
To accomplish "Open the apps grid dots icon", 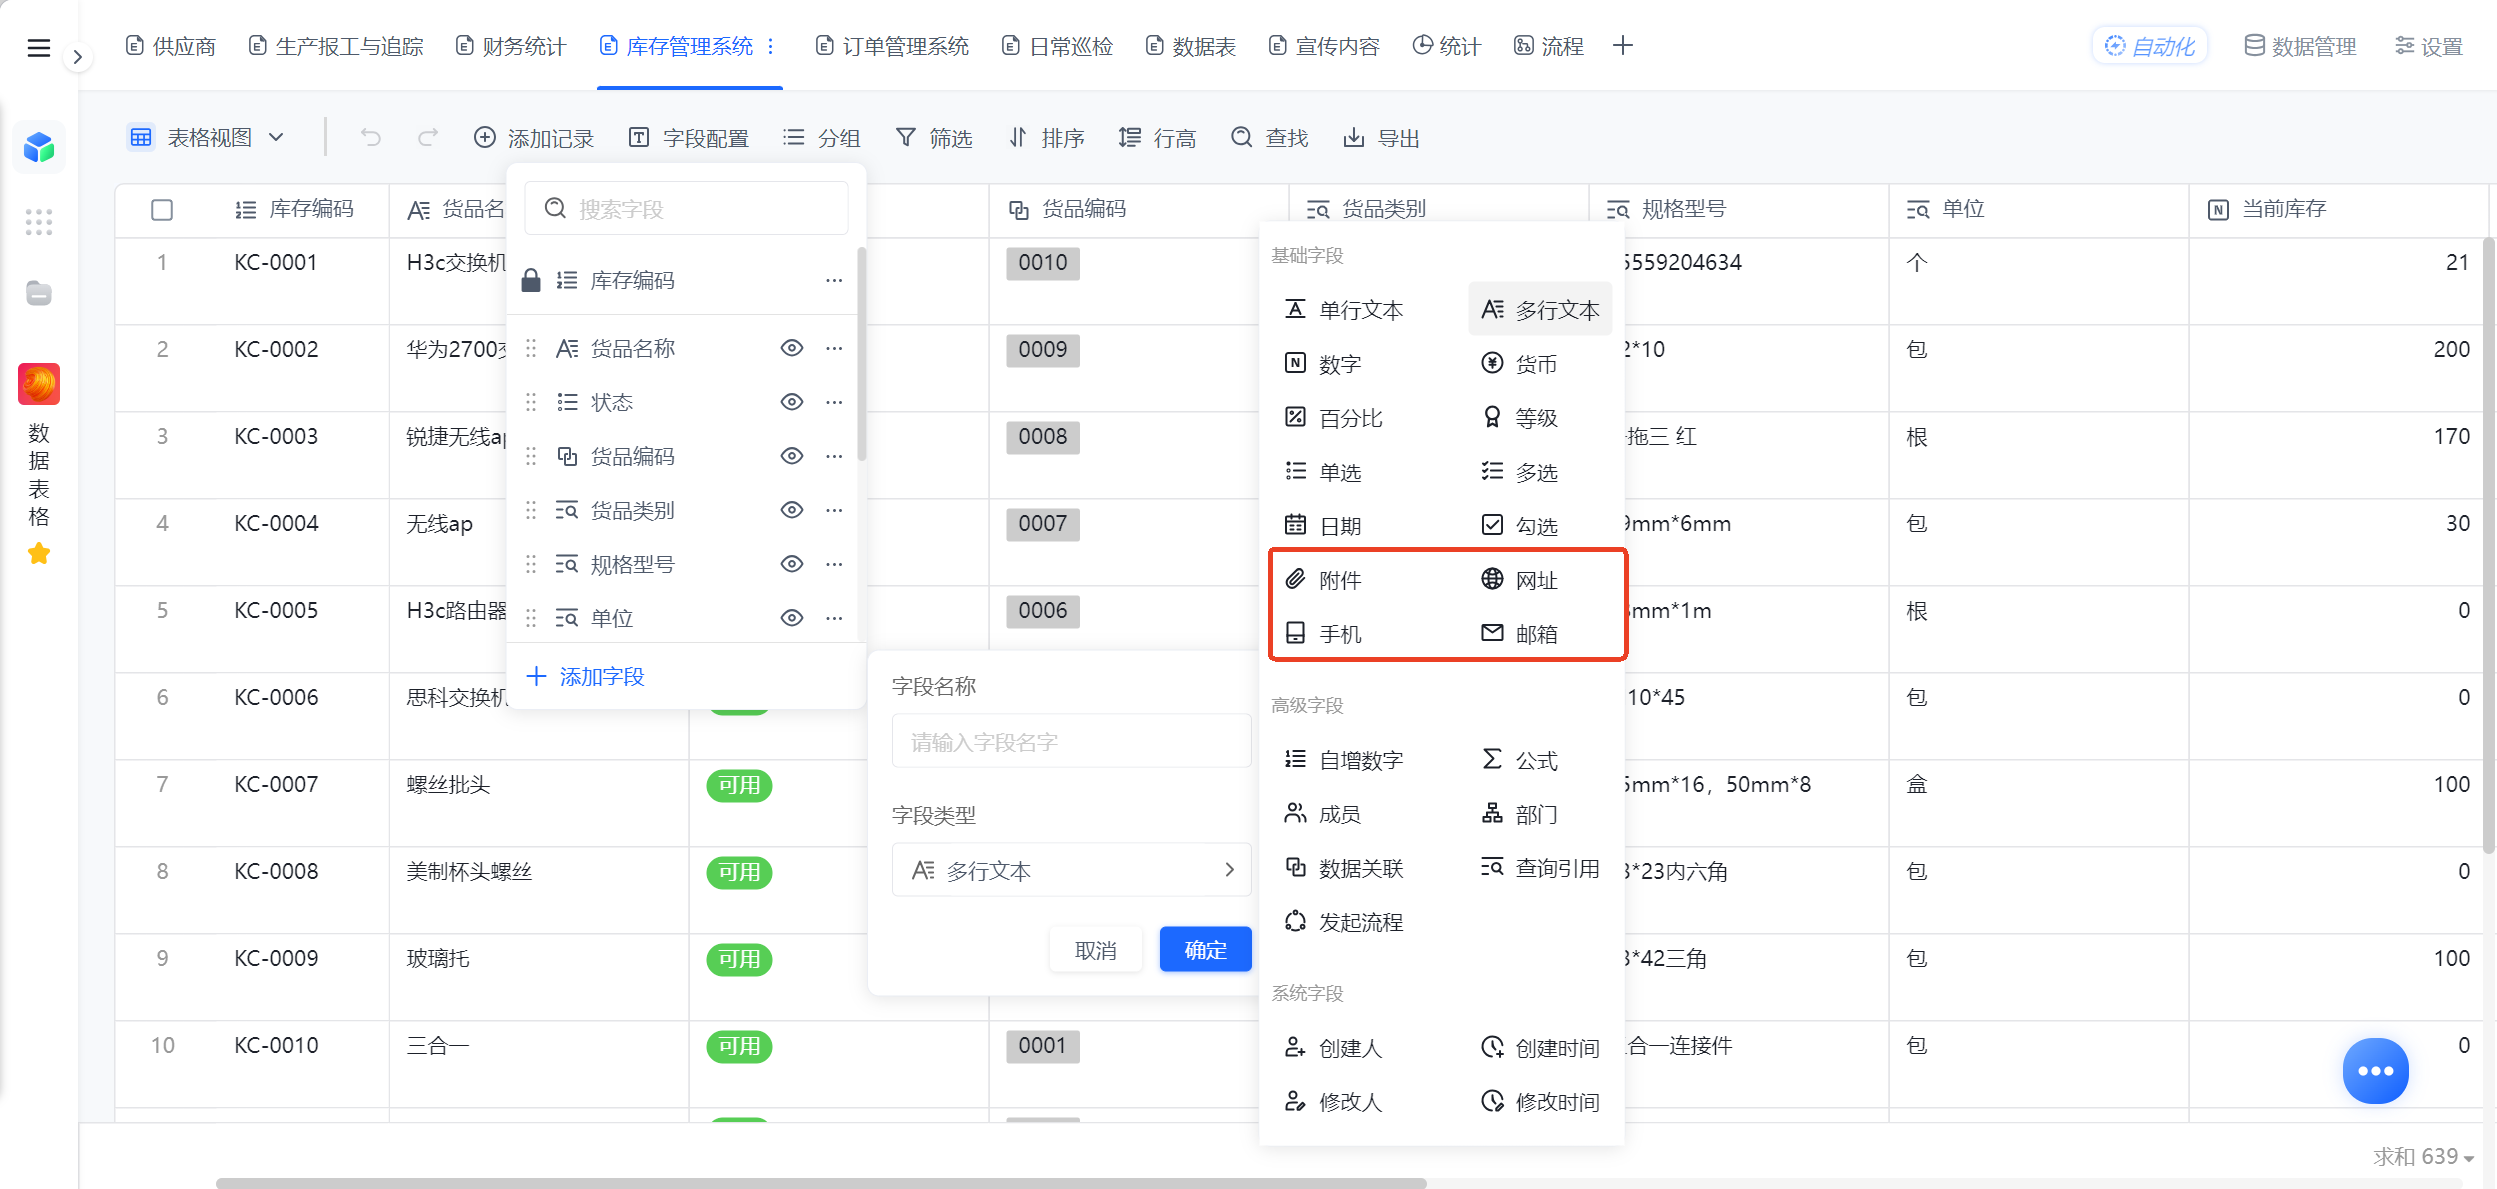I will (39, 222).
